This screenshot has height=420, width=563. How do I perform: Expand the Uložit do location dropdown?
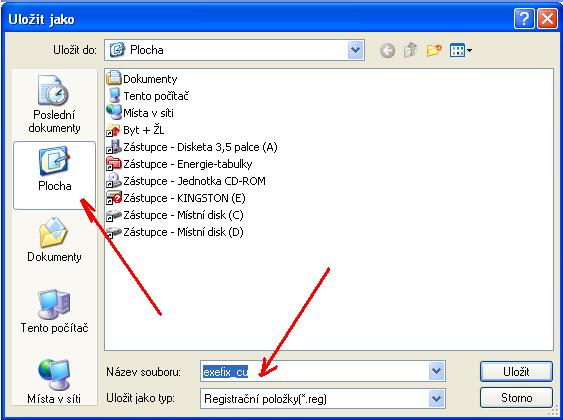click(355, 50)
